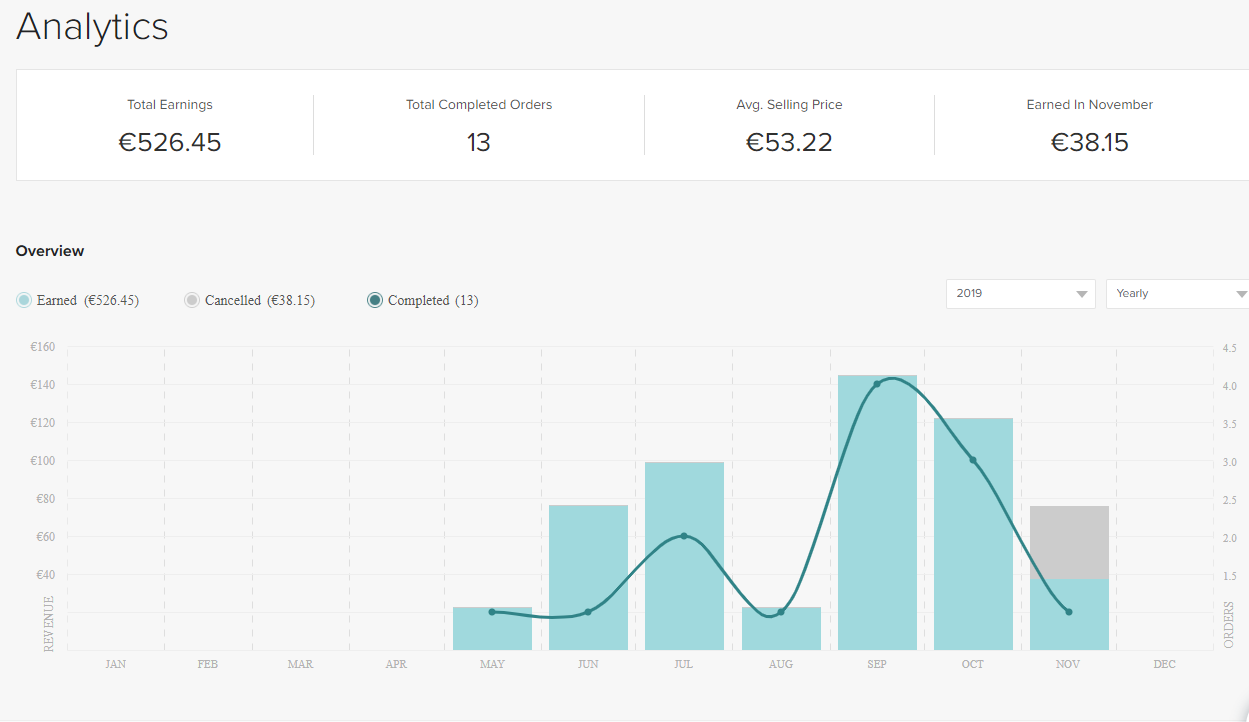Click the September earnings bar
Image resolution: width=1249 pixels, height=722 pixels.
877,513
